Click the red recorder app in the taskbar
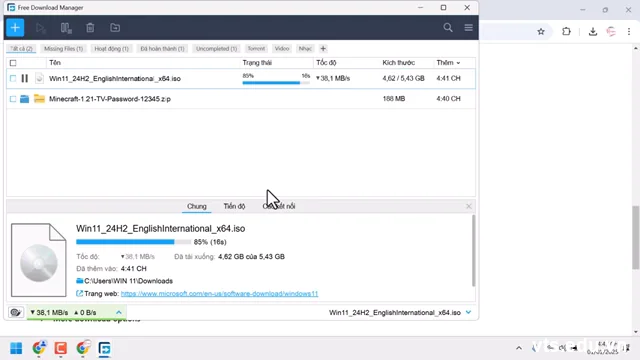The height and width of the screenshot is (360, 640). pyautogui.click(x=61, y=348)
